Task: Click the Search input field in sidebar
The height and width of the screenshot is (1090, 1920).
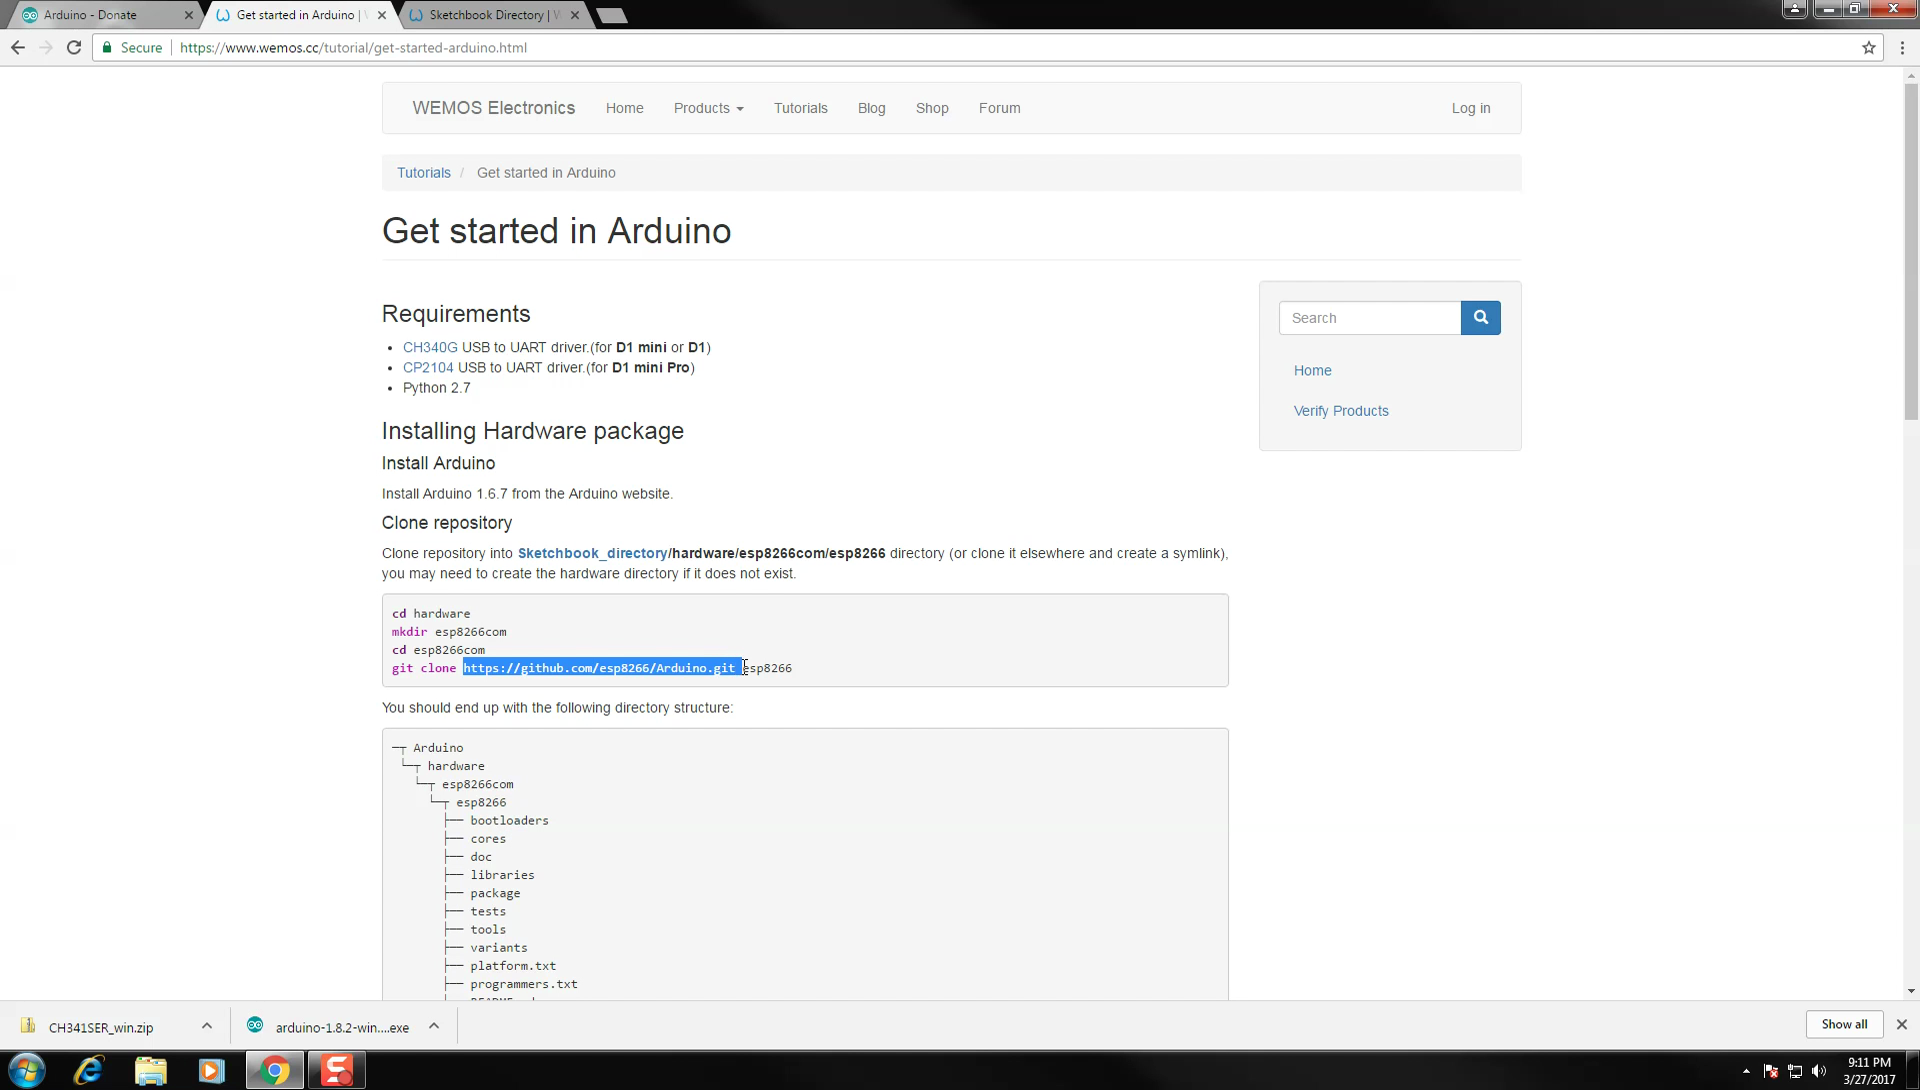Action: 1369,318
